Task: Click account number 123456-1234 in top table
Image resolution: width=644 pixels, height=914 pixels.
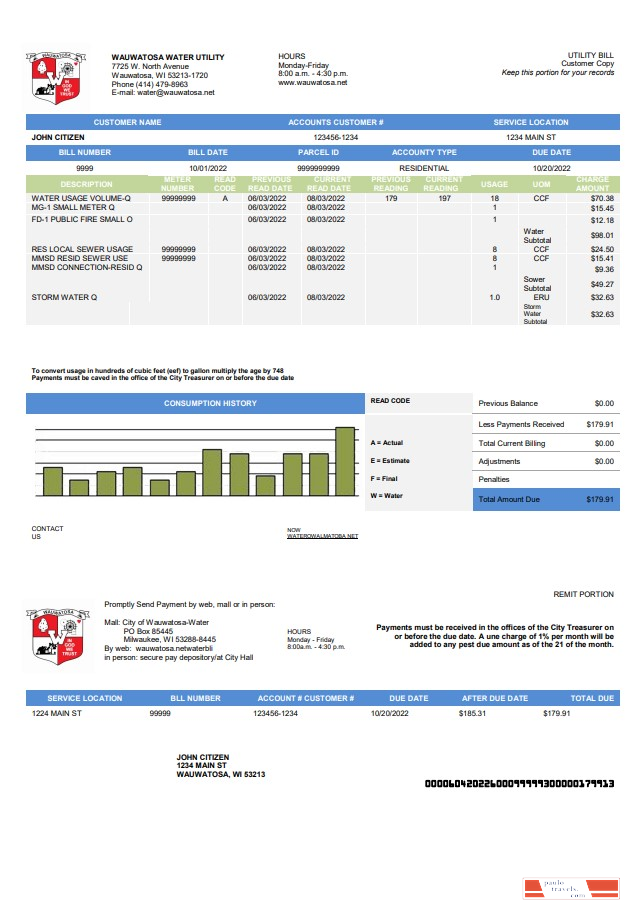Action: pos(336,137)
